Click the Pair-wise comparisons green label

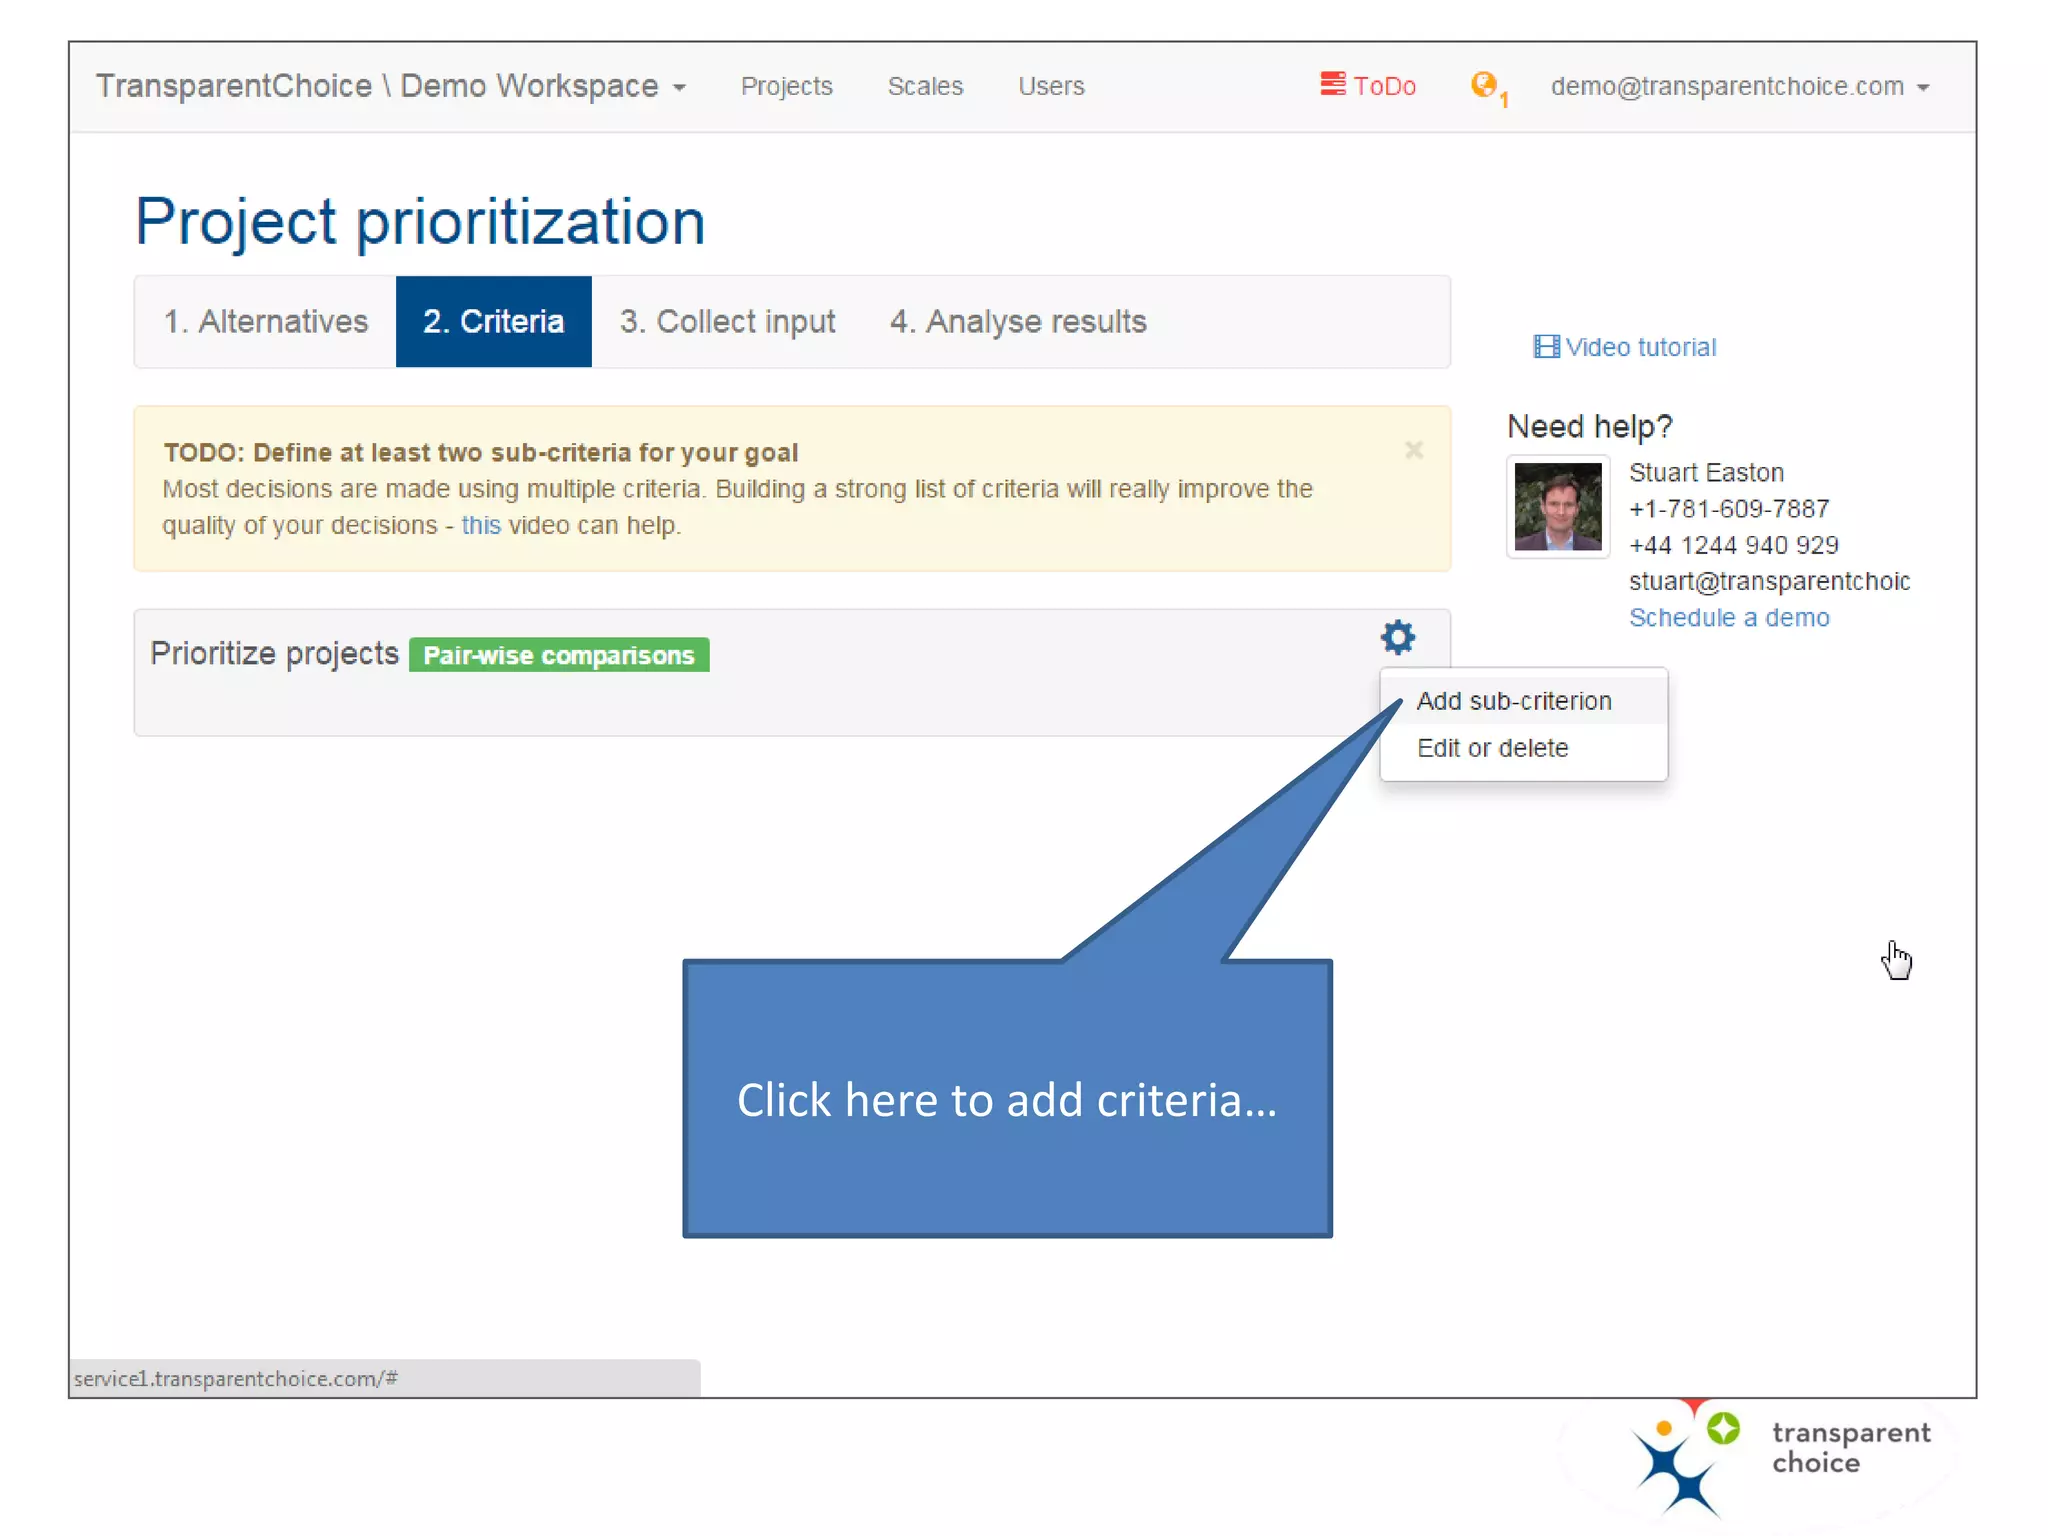click(558, 656)
